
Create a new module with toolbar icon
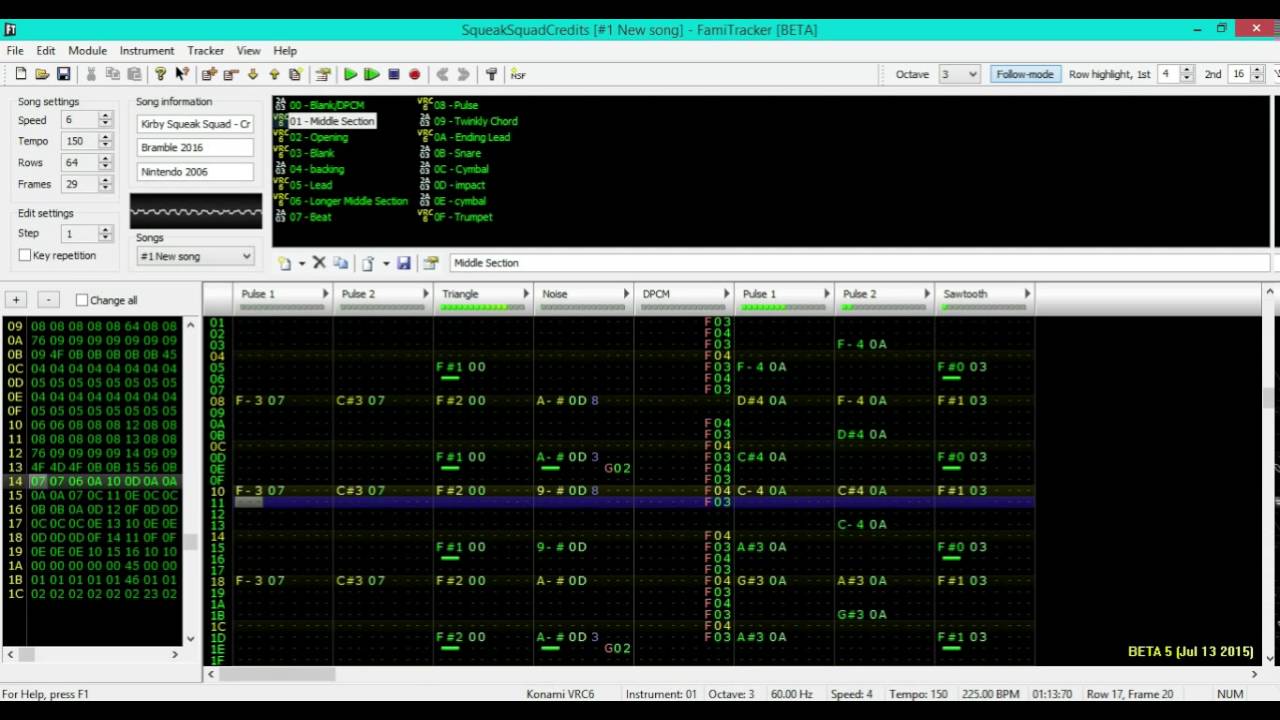tap(20, 74)
